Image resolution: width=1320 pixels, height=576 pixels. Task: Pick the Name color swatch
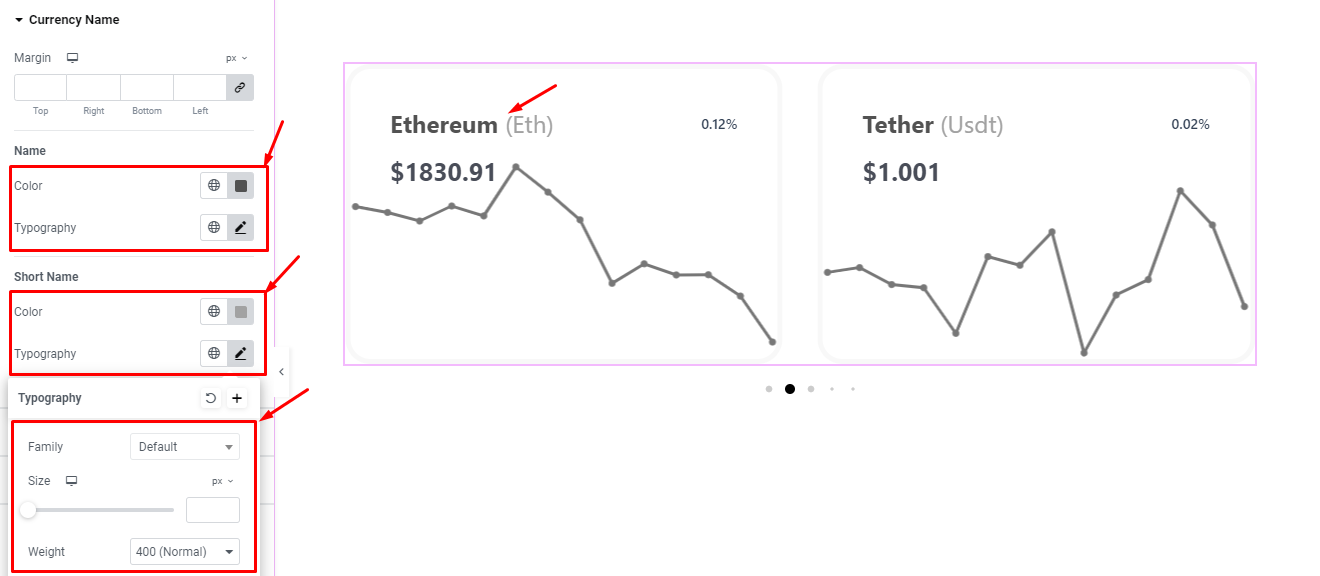point(240,186)
